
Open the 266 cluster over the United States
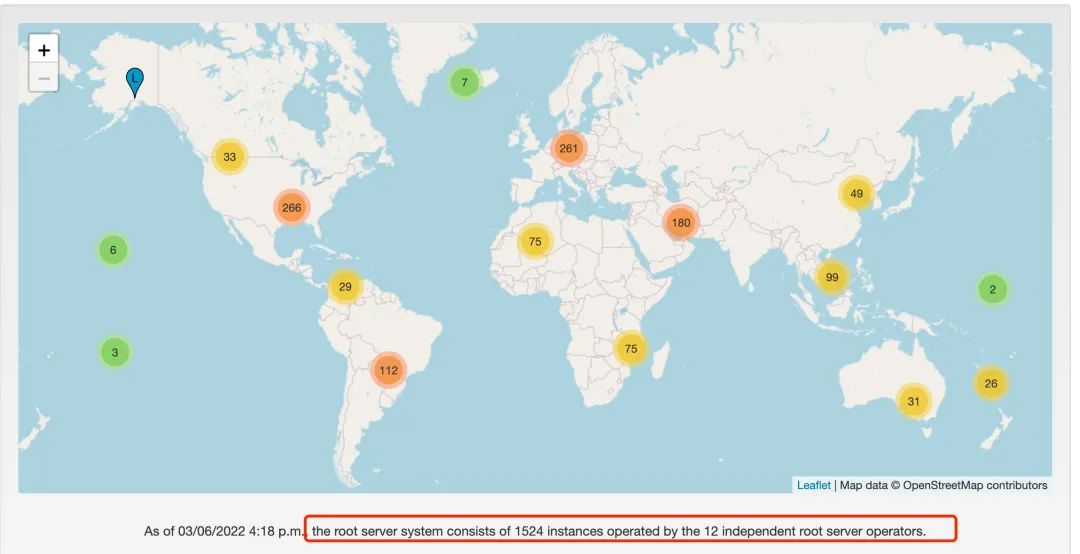click(292, 208)
